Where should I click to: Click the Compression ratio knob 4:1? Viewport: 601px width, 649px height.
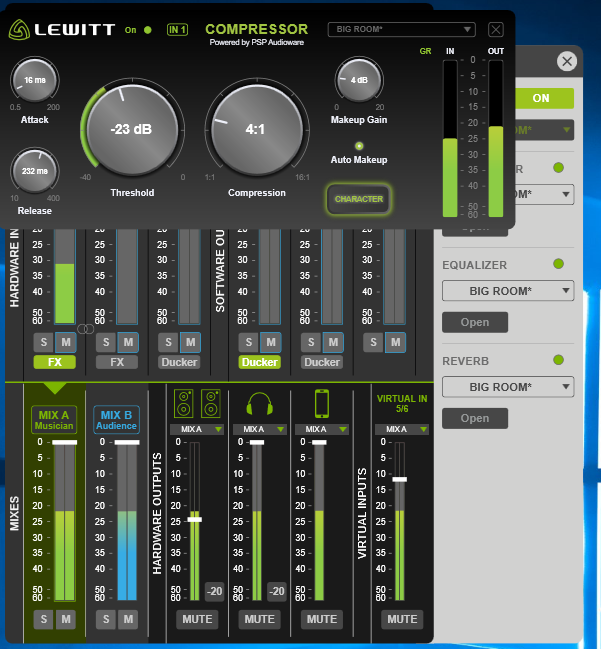tap(257, 130)
